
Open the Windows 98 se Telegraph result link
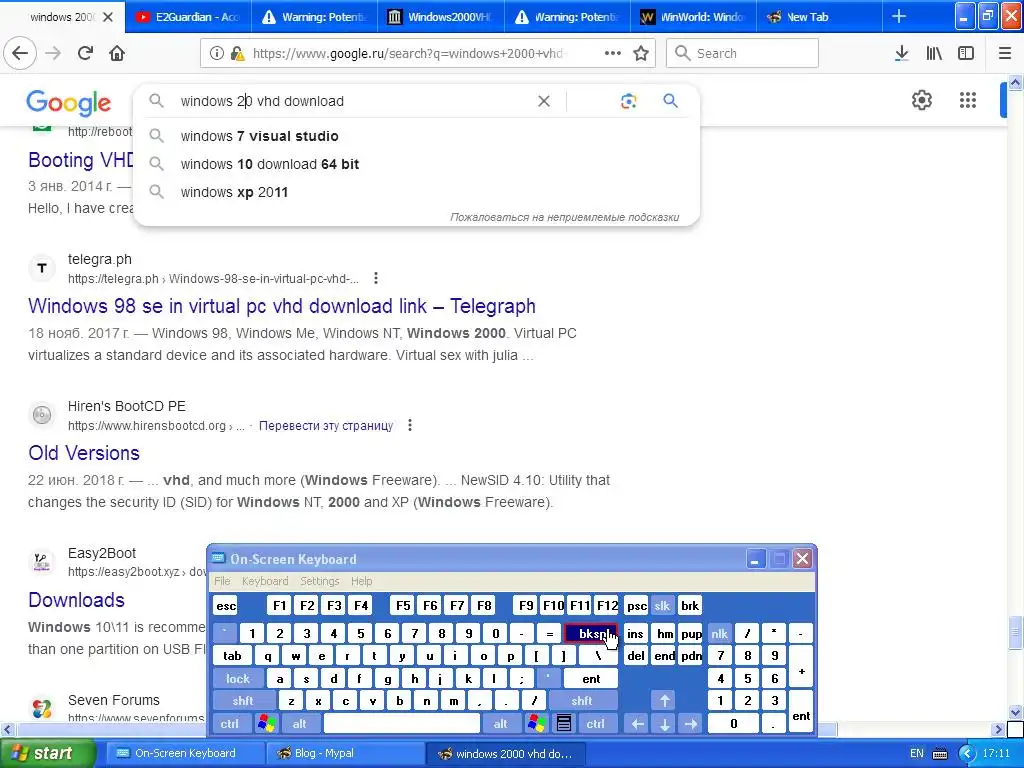pyautogui.click(x=281, y=306)
